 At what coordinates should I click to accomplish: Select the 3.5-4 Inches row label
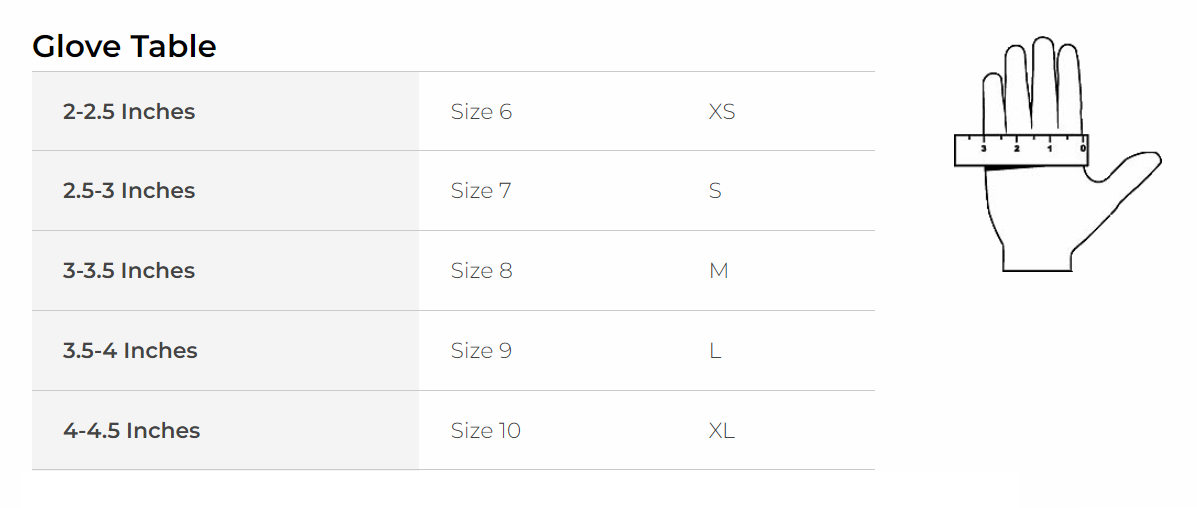click(x=130, y=351)
